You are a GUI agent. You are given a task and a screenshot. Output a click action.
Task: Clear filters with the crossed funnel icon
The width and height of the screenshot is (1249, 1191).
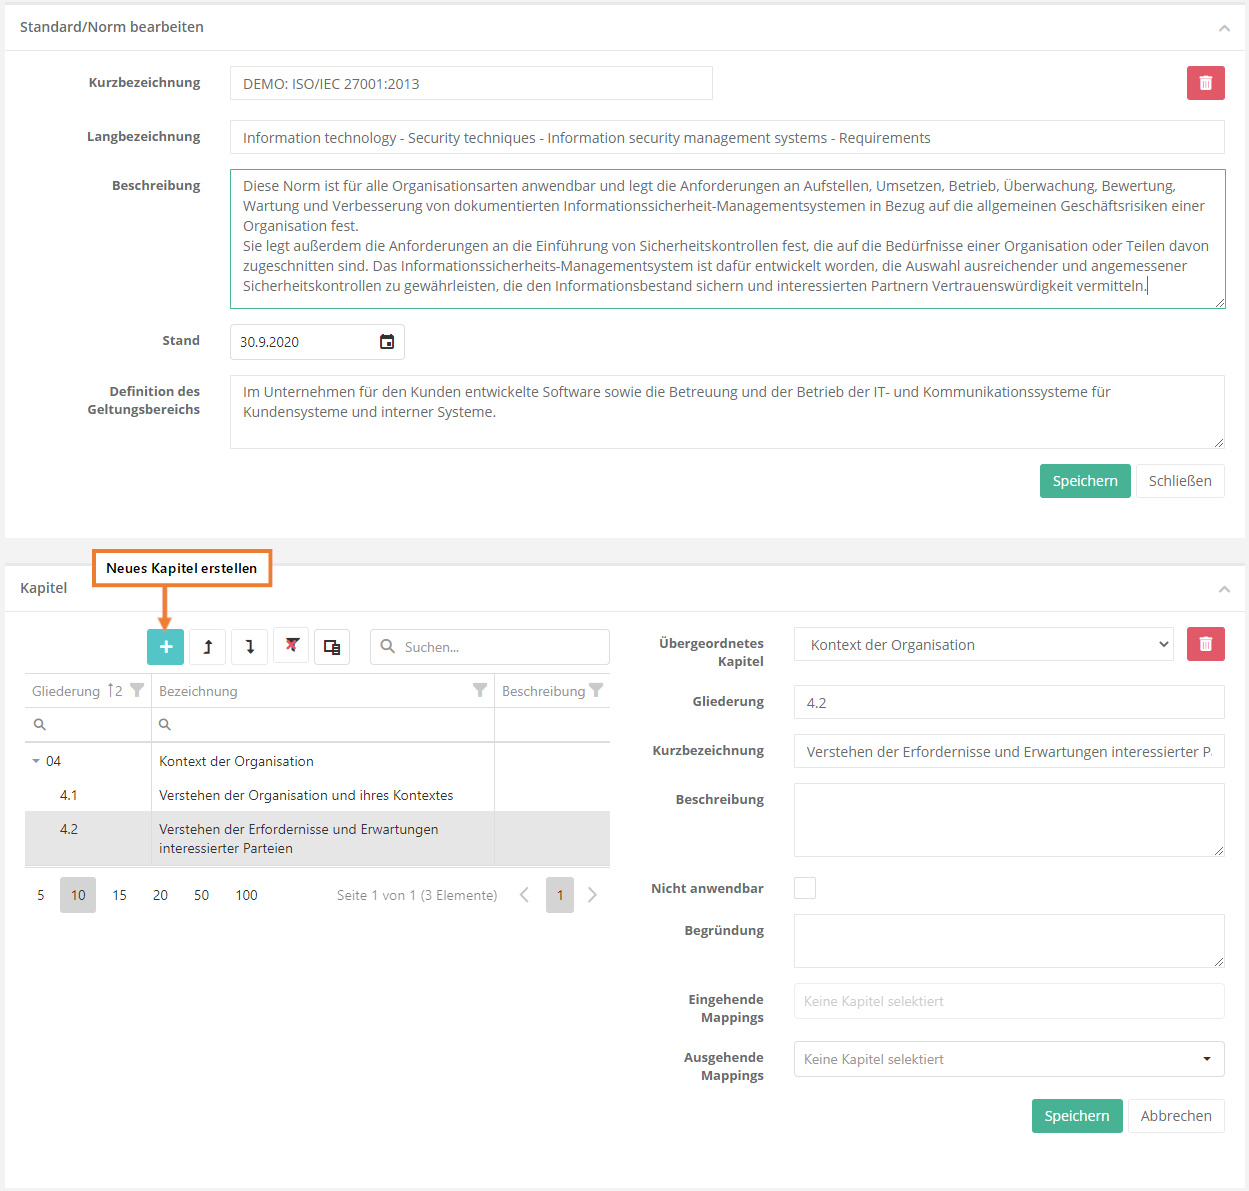click(291, 647)
